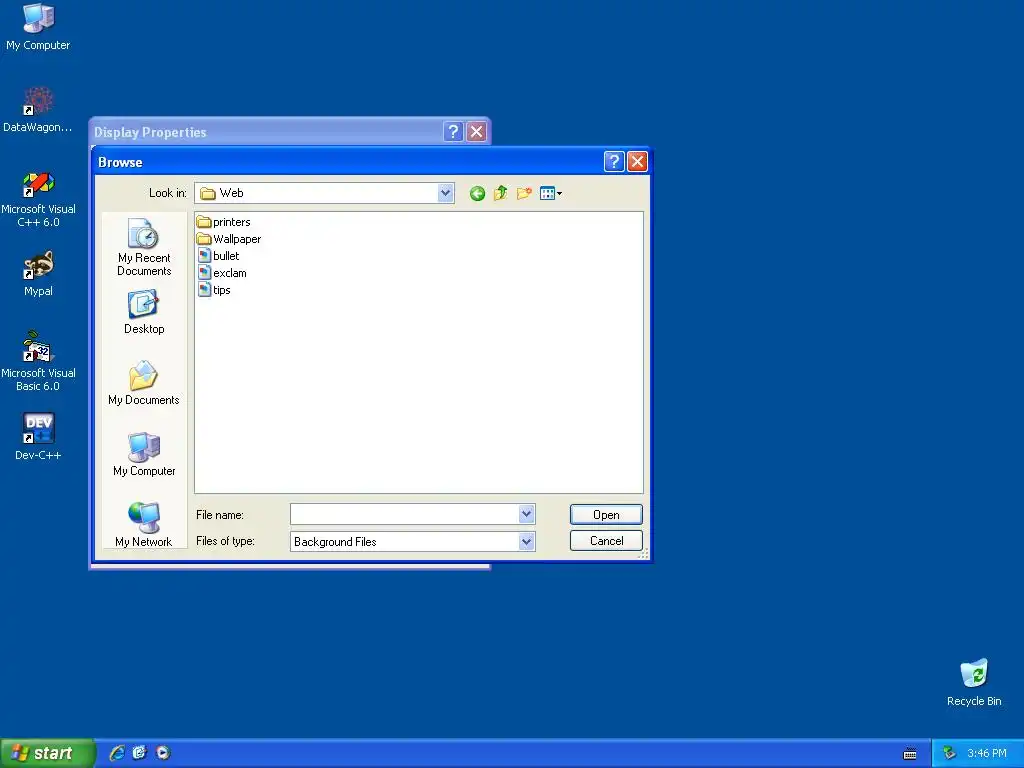This screenshot has height=768, width=1024.
Task: Select the DataWagon desktop shortcut
Action: 38,110
